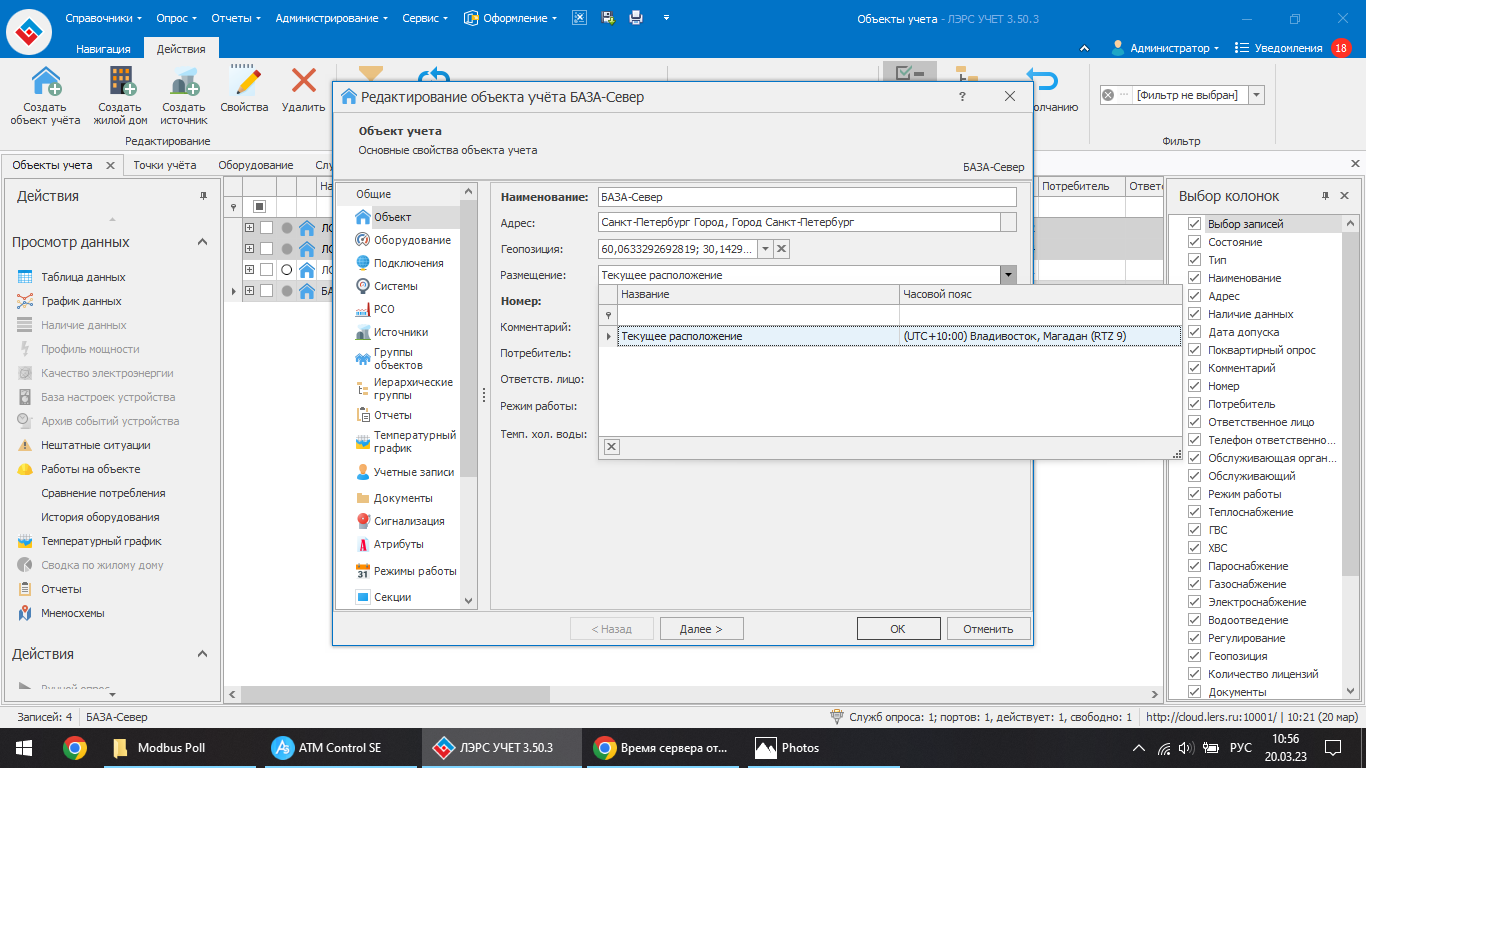Toggle Адрес column checkbox
The width and height of the screenshot is (1512, 936).
pos(1194,296)
